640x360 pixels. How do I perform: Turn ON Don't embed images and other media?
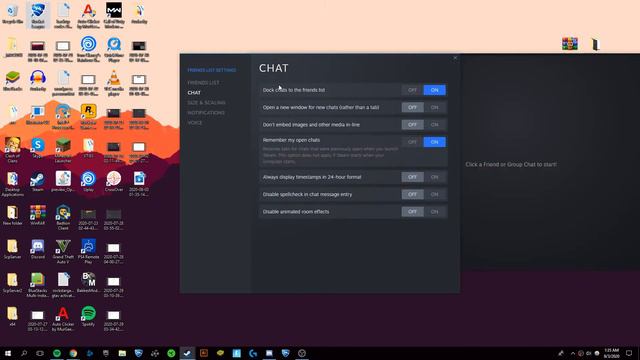434,124
